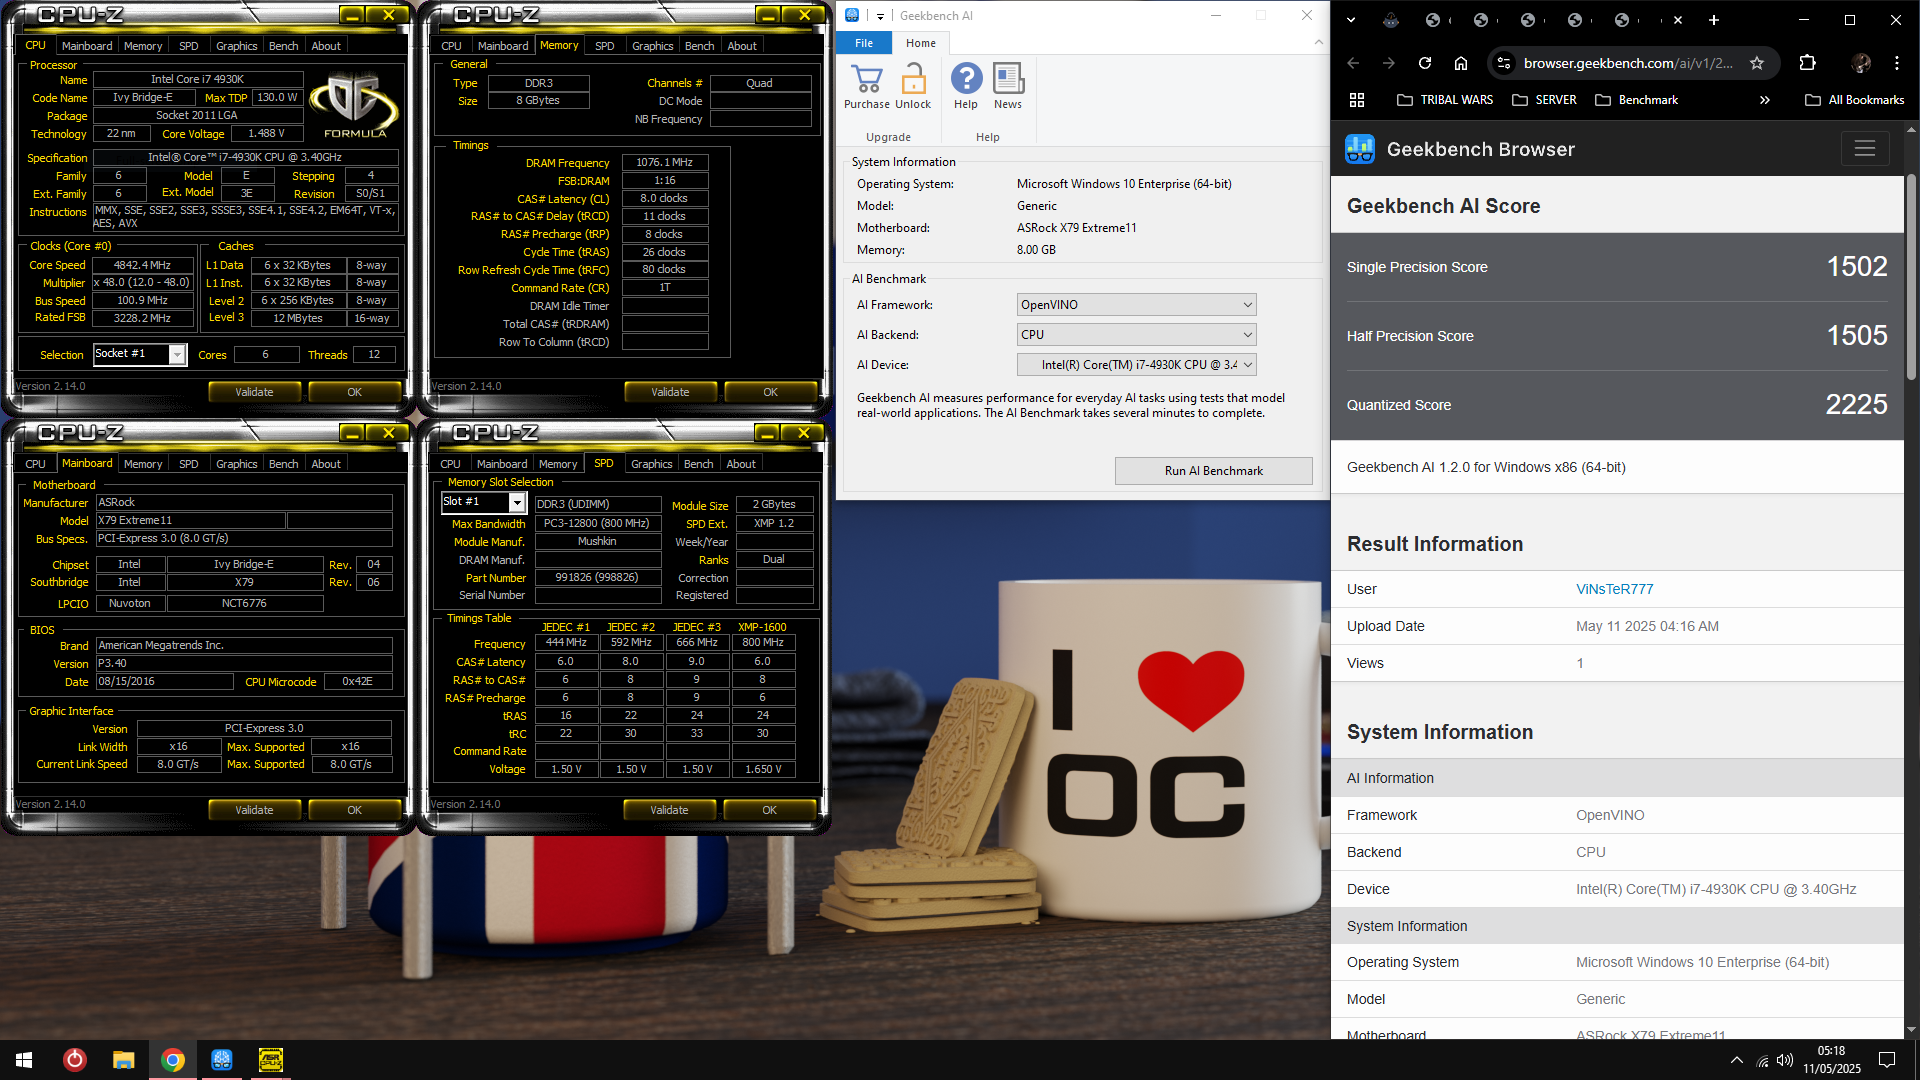The image size is (1920, 1080).
Task: Reload the Geekbench Browser page
Action: click(1425, 63)
